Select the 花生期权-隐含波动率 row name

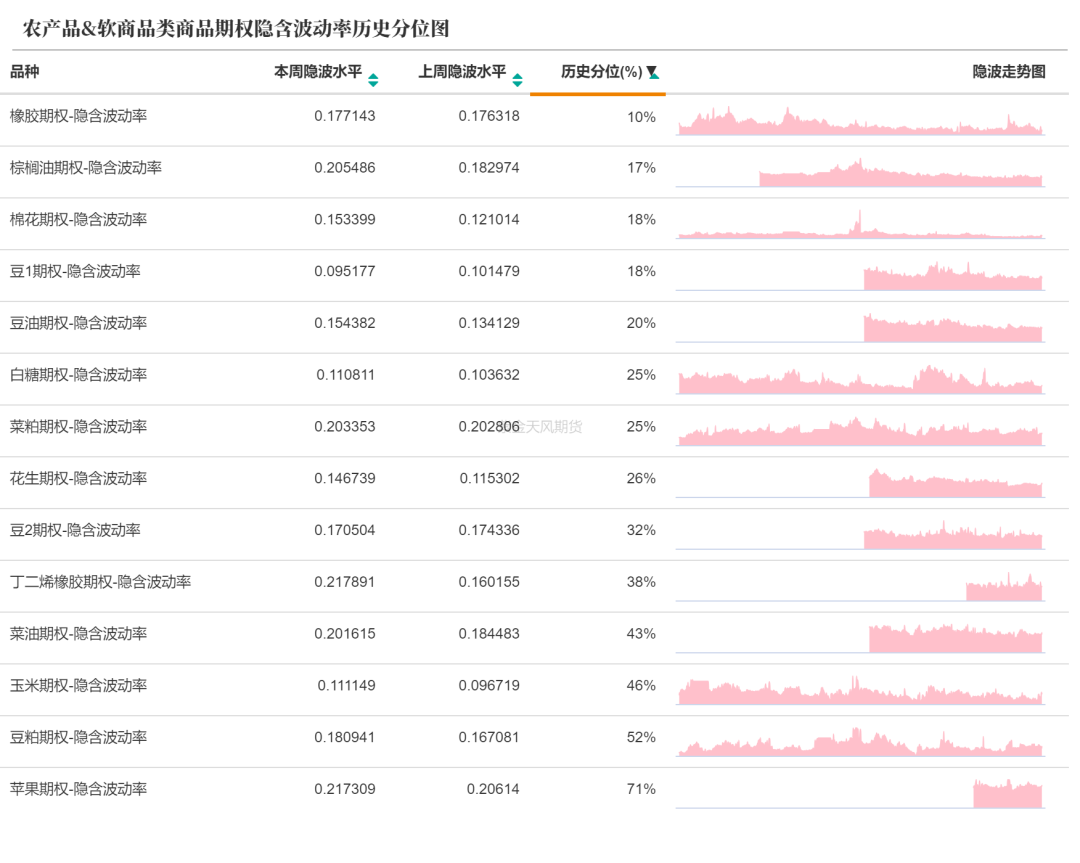click(x=79, y=478)
